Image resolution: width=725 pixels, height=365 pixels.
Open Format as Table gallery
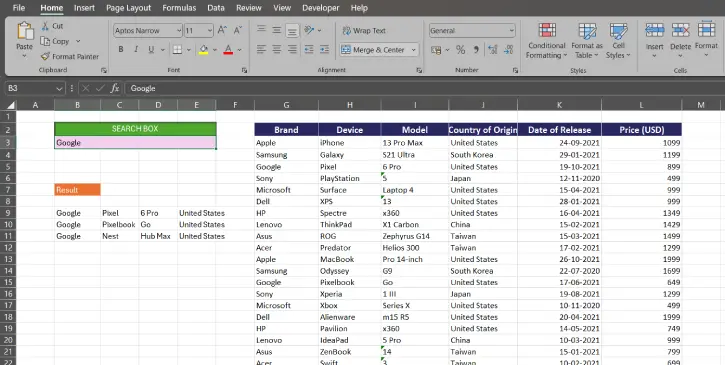coord(587,40)
